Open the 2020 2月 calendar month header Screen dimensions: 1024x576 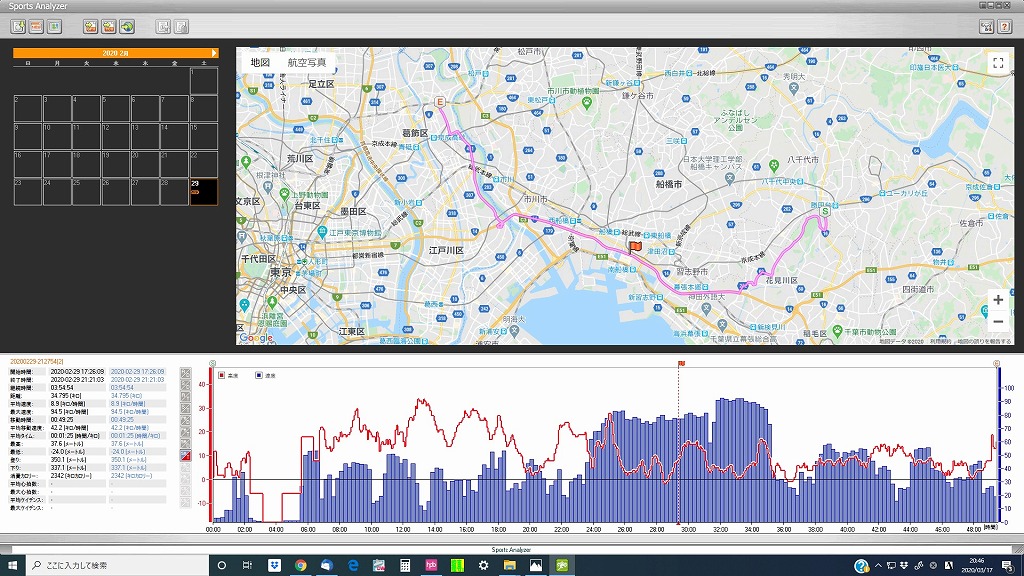(x=114, y=52)
